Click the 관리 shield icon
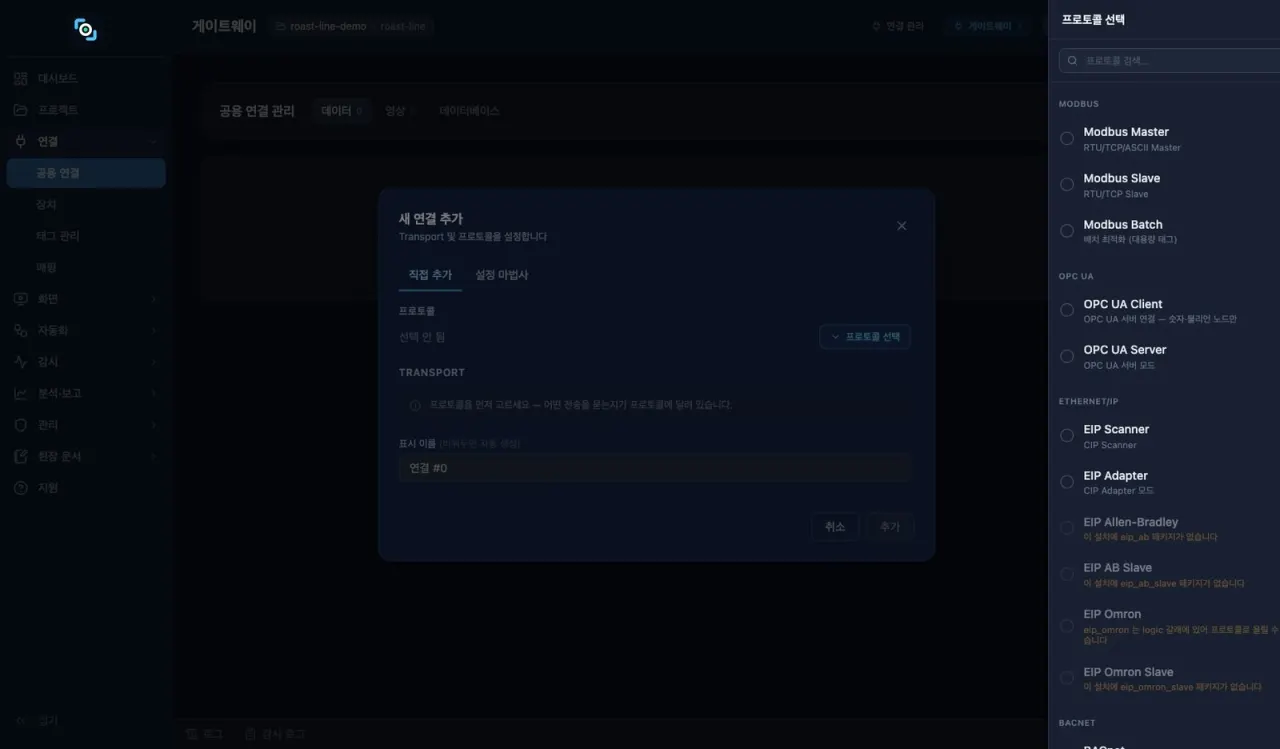Viewport: 1280px width, 749px height. click(20, 425)
